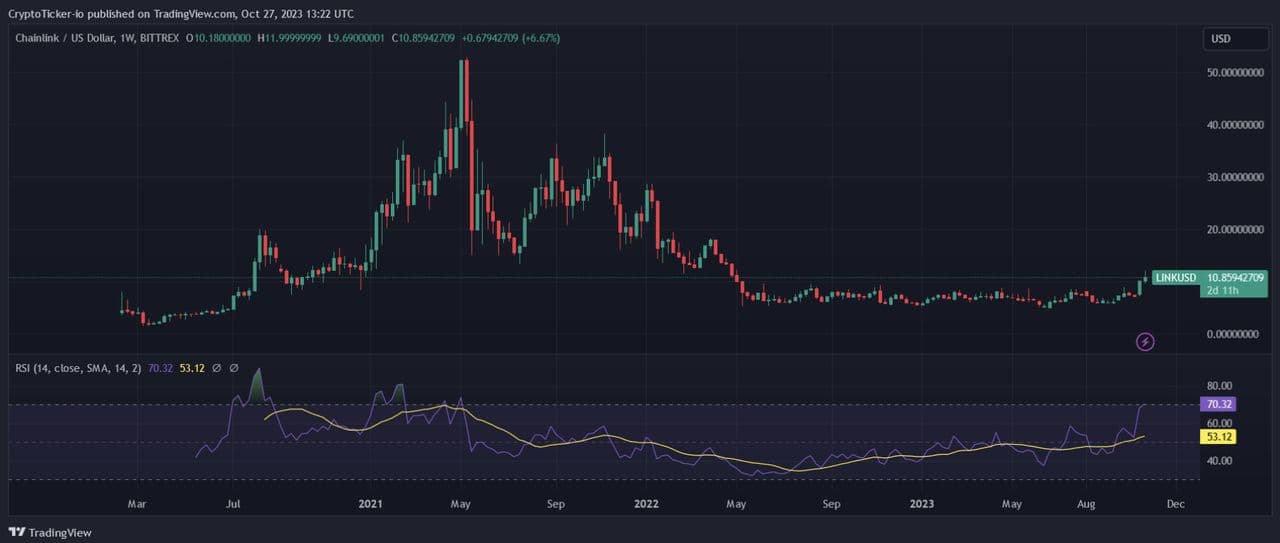Click the RSI indicator legend title
The image size is (1280, 543).
[78, 368]
